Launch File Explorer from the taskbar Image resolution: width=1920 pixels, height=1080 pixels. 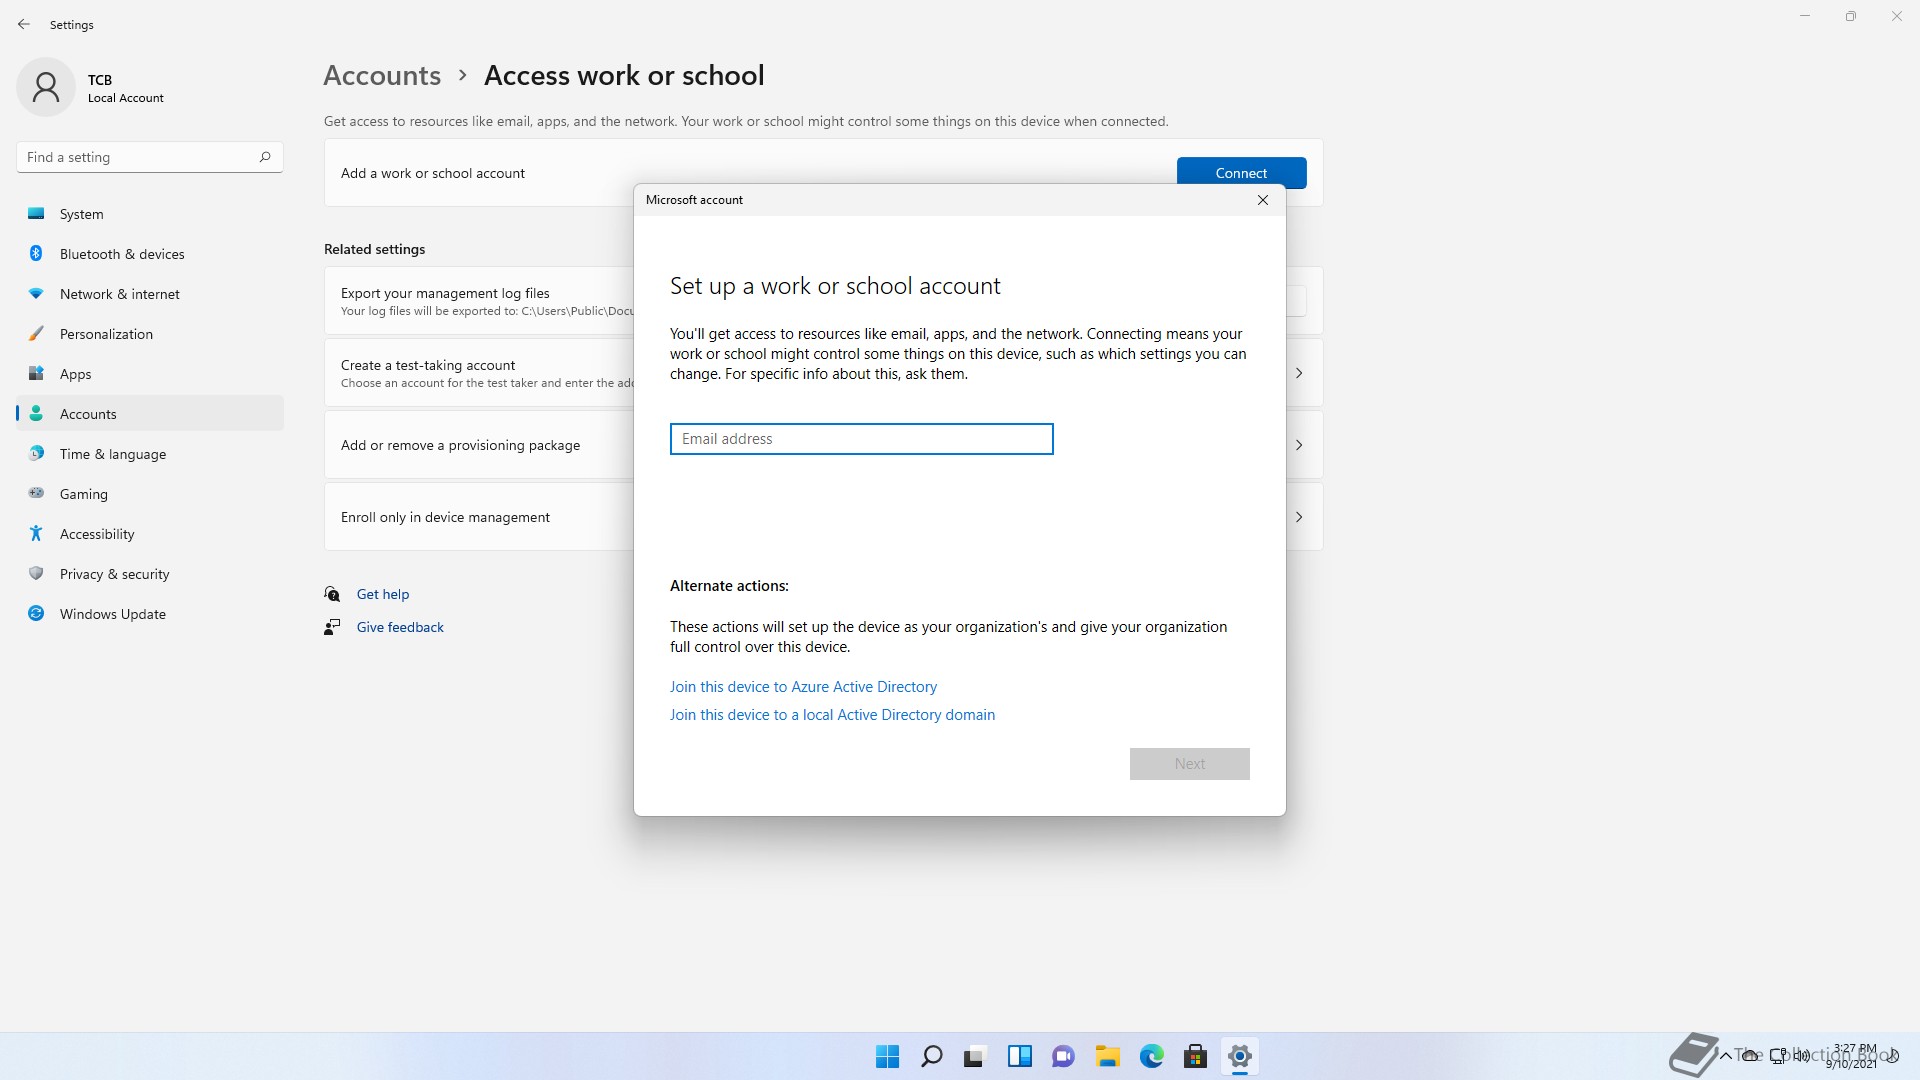click(x=1107, y=1056)
